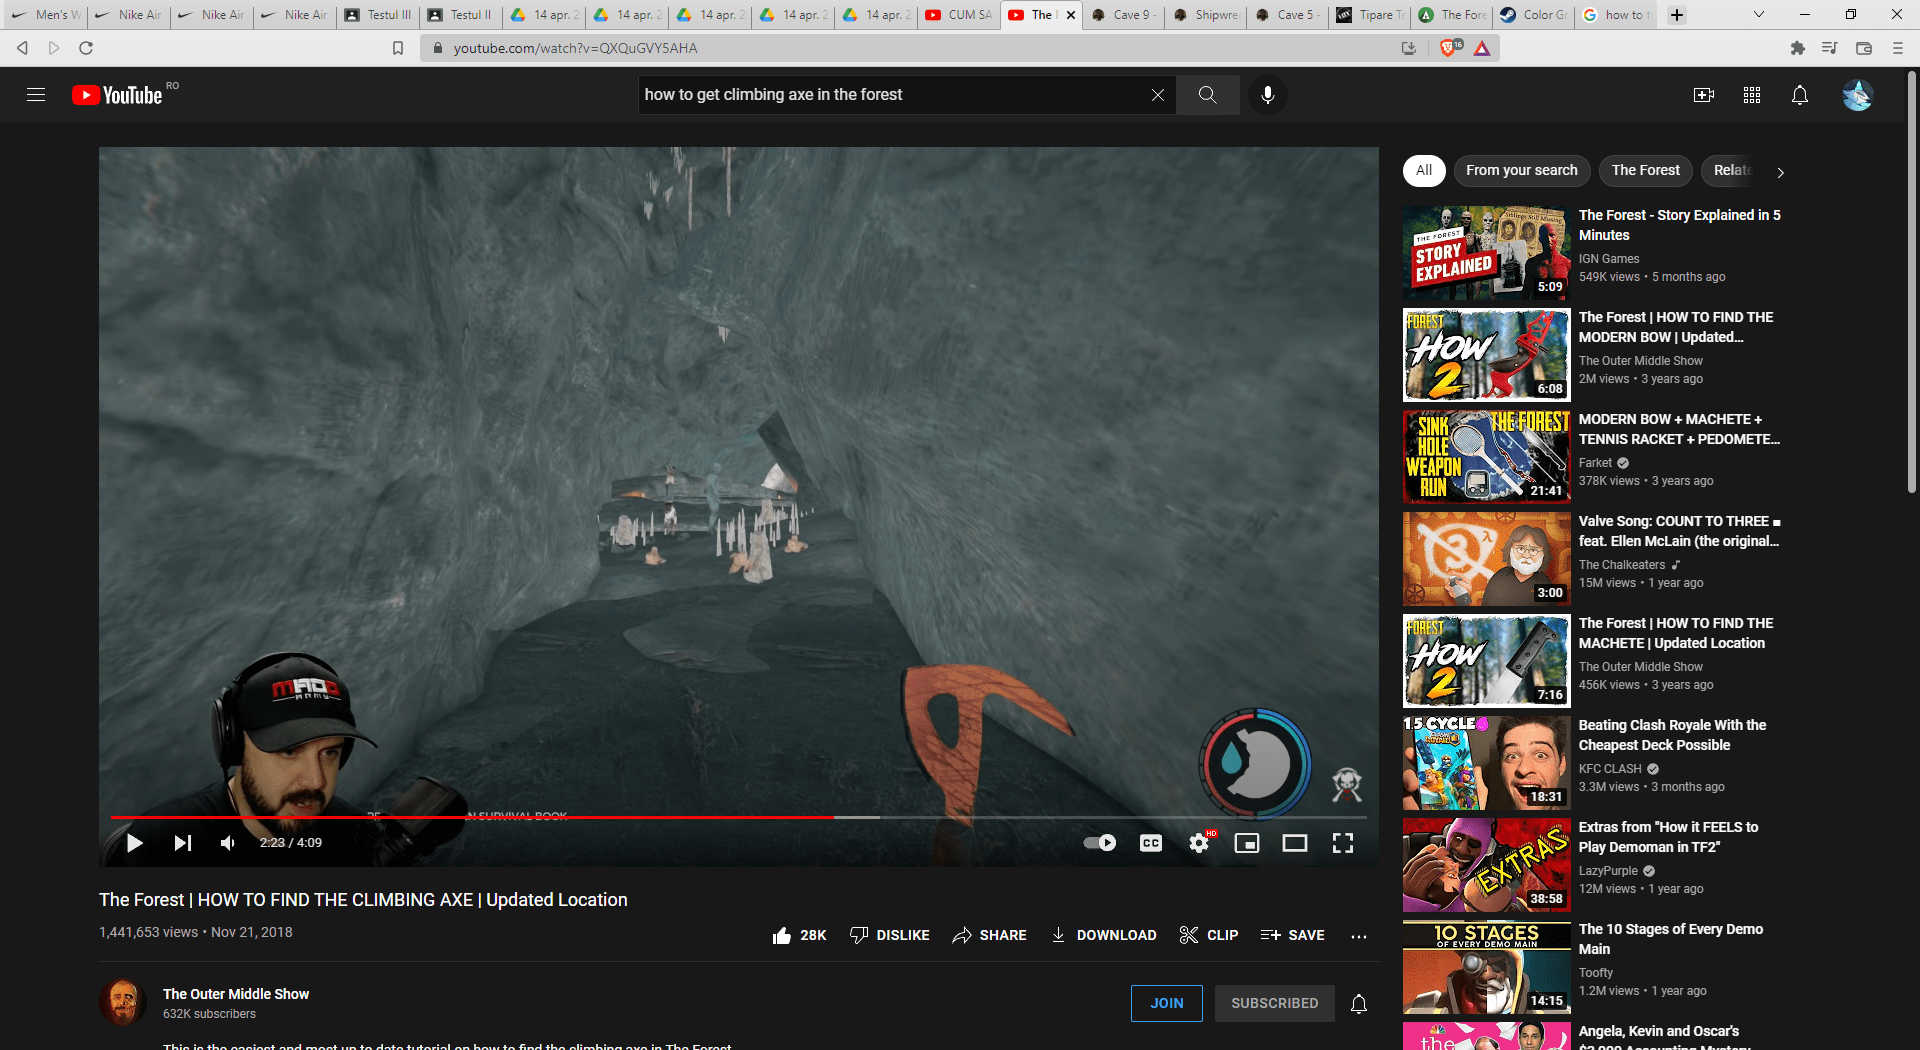1920x1050 pixels.
Task: Show more video actions via the three dots
Action: coord(1359,935)
